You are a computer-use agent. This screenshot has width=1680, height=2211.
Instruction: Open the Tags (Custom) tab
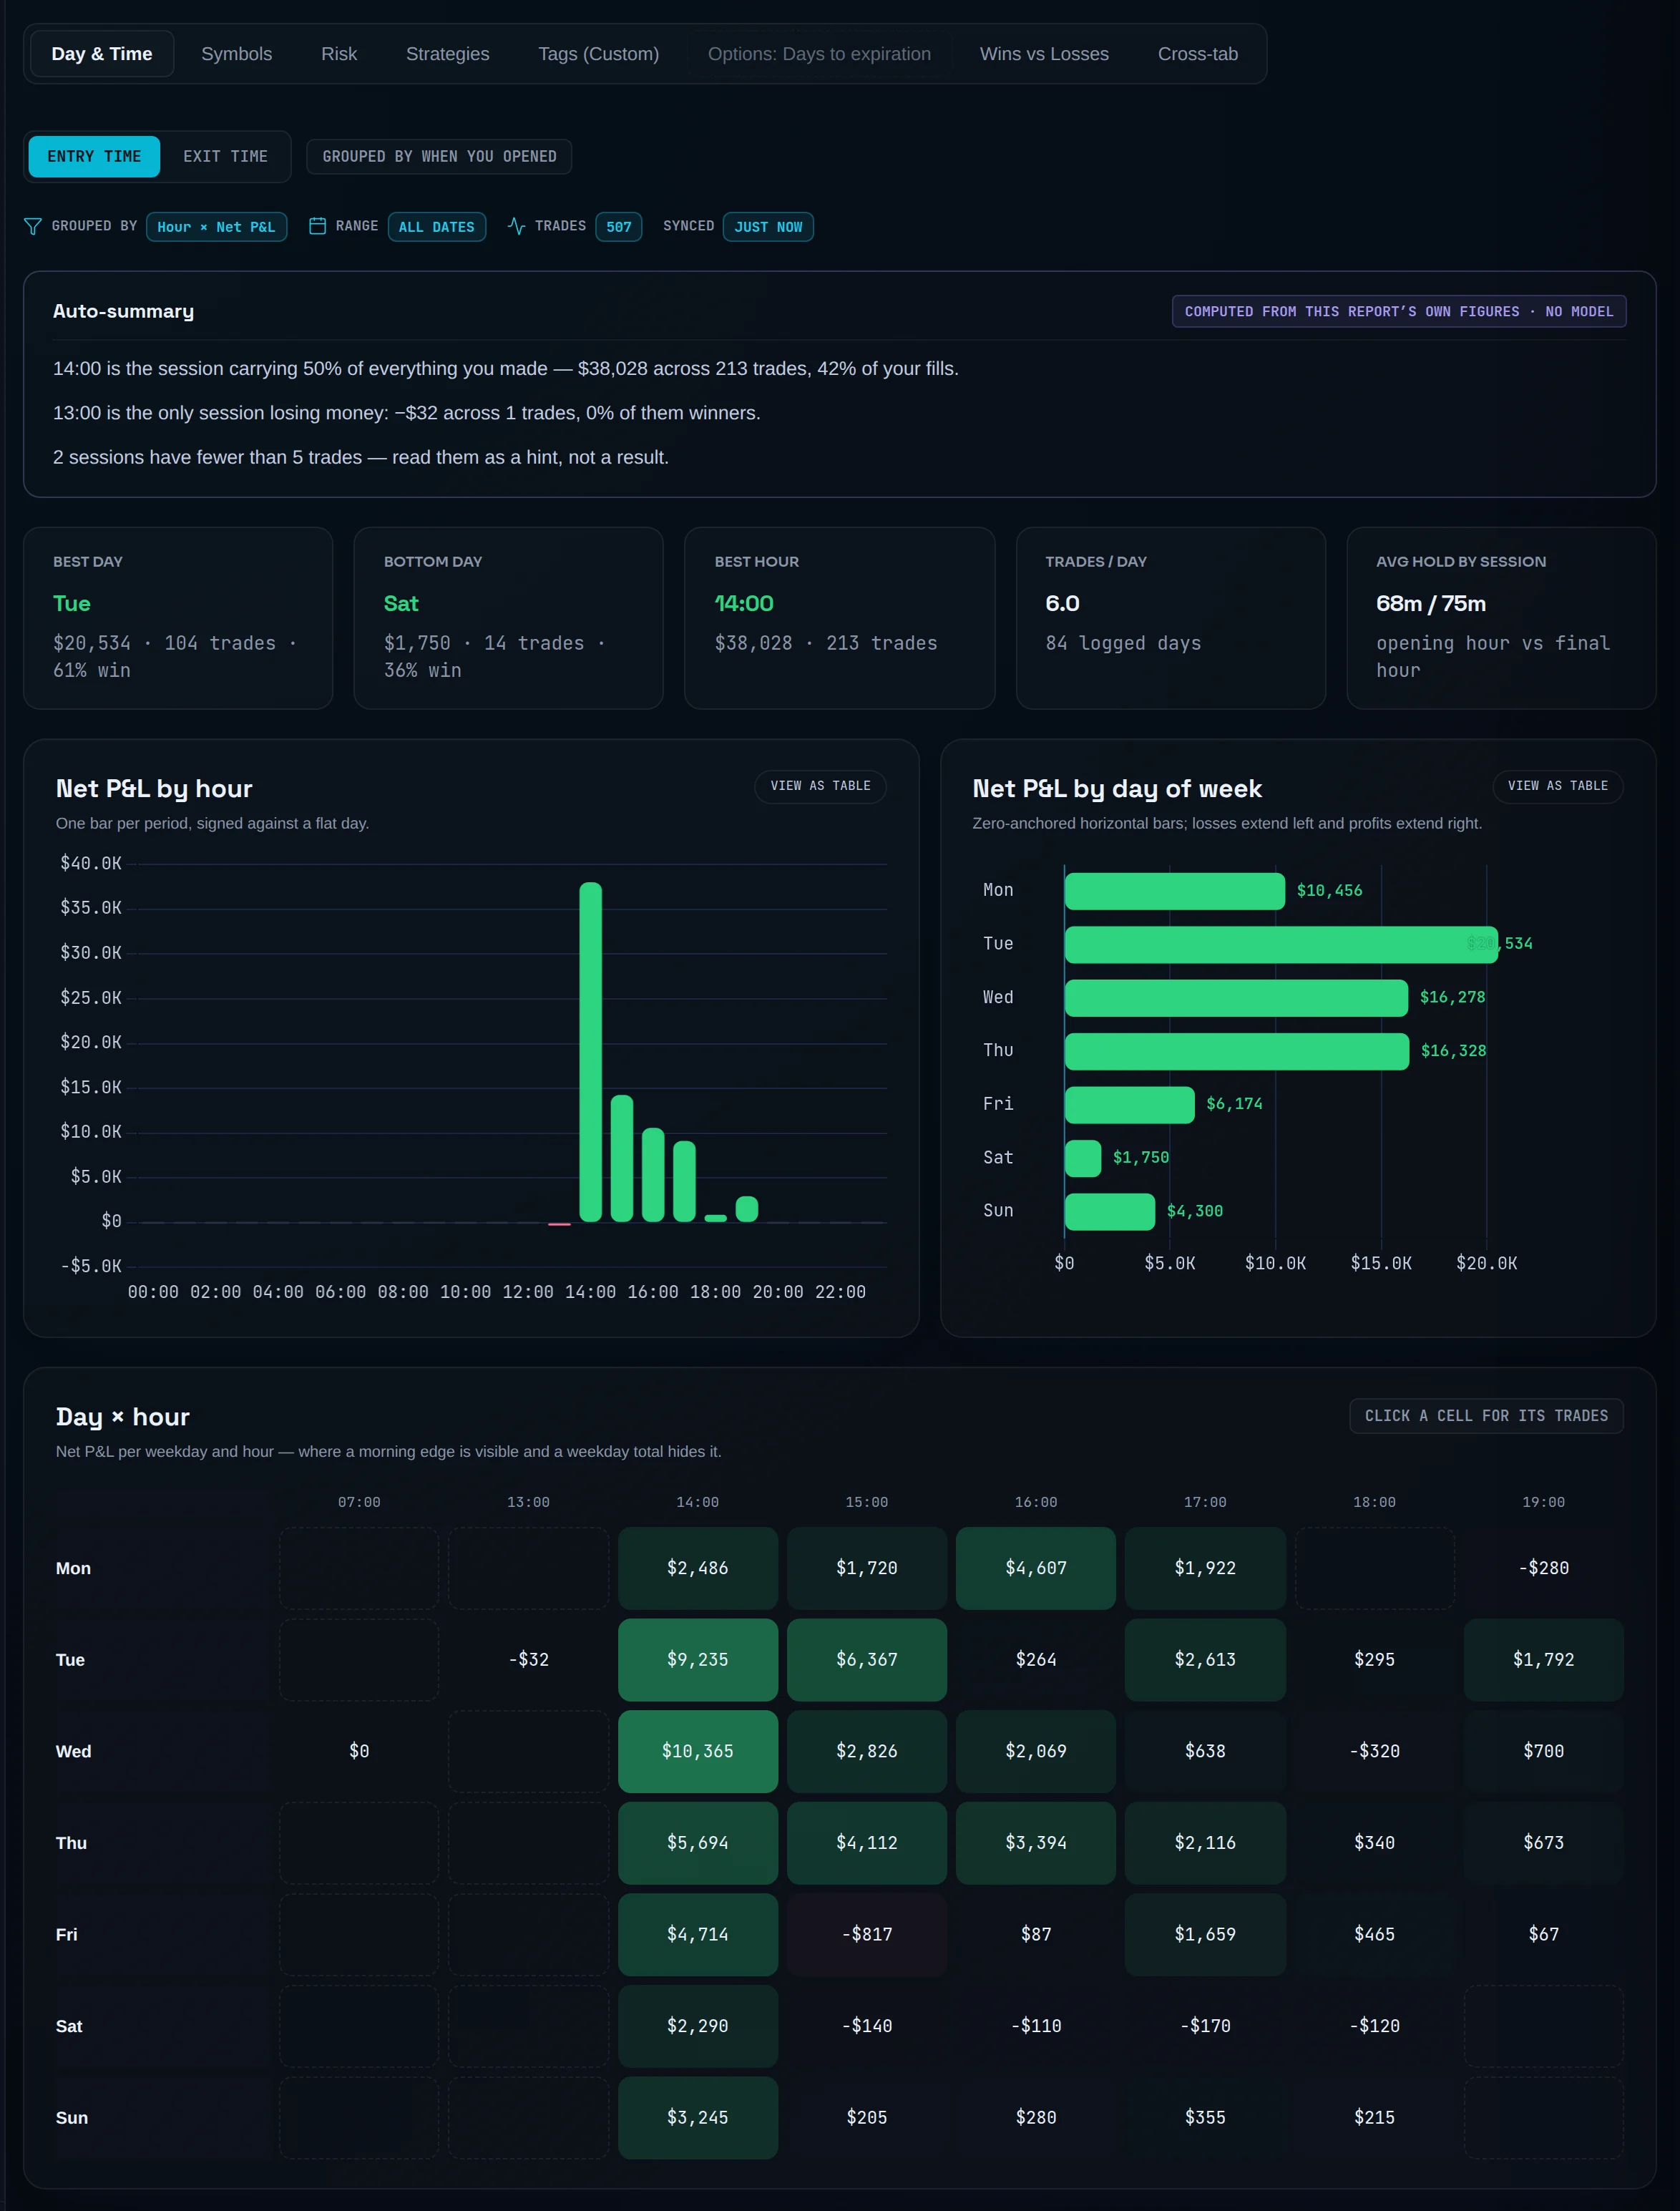tap(598, 54)
